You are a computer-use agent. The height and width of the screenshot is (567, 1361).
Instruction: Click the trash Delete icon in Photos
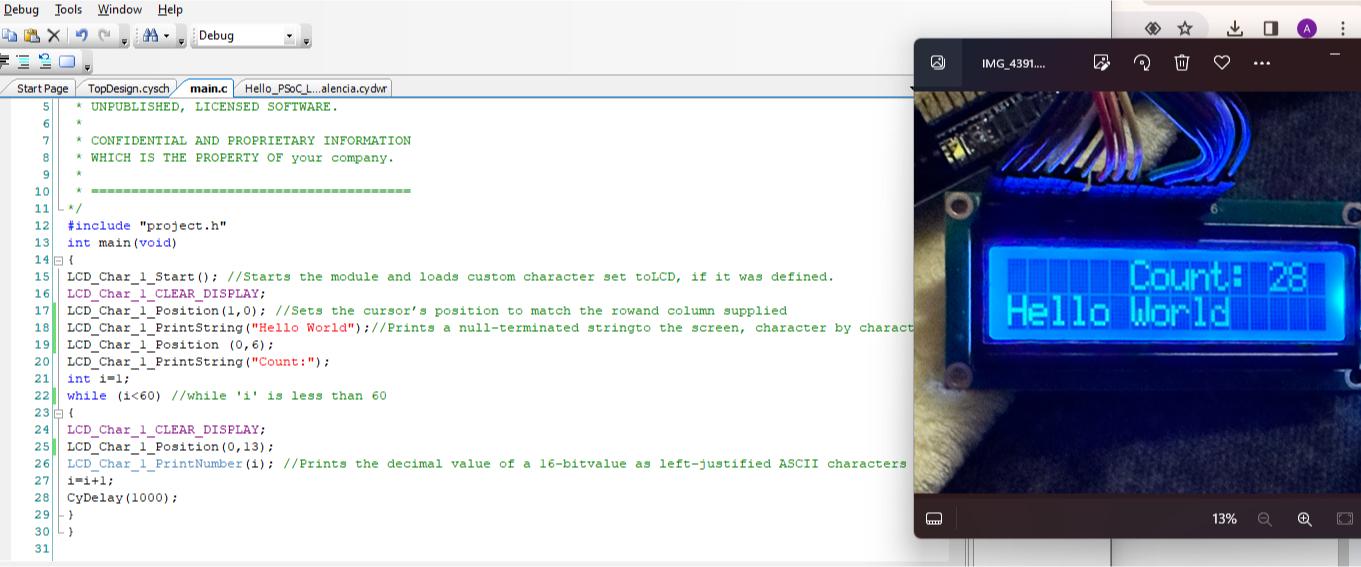pyautogui.click(x=1182, y=62)
